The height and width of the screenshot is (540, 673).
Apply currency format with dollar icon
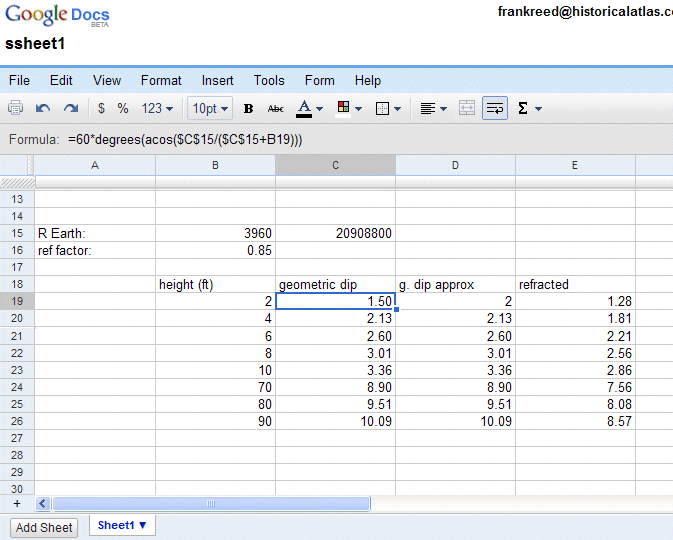tap(101, 108)
